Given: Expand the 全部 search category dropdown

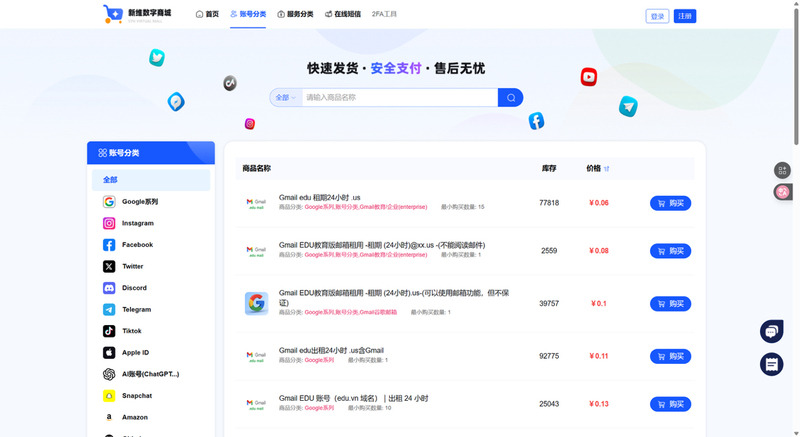Looking at the screenshot, I should [x=286, y=98].
